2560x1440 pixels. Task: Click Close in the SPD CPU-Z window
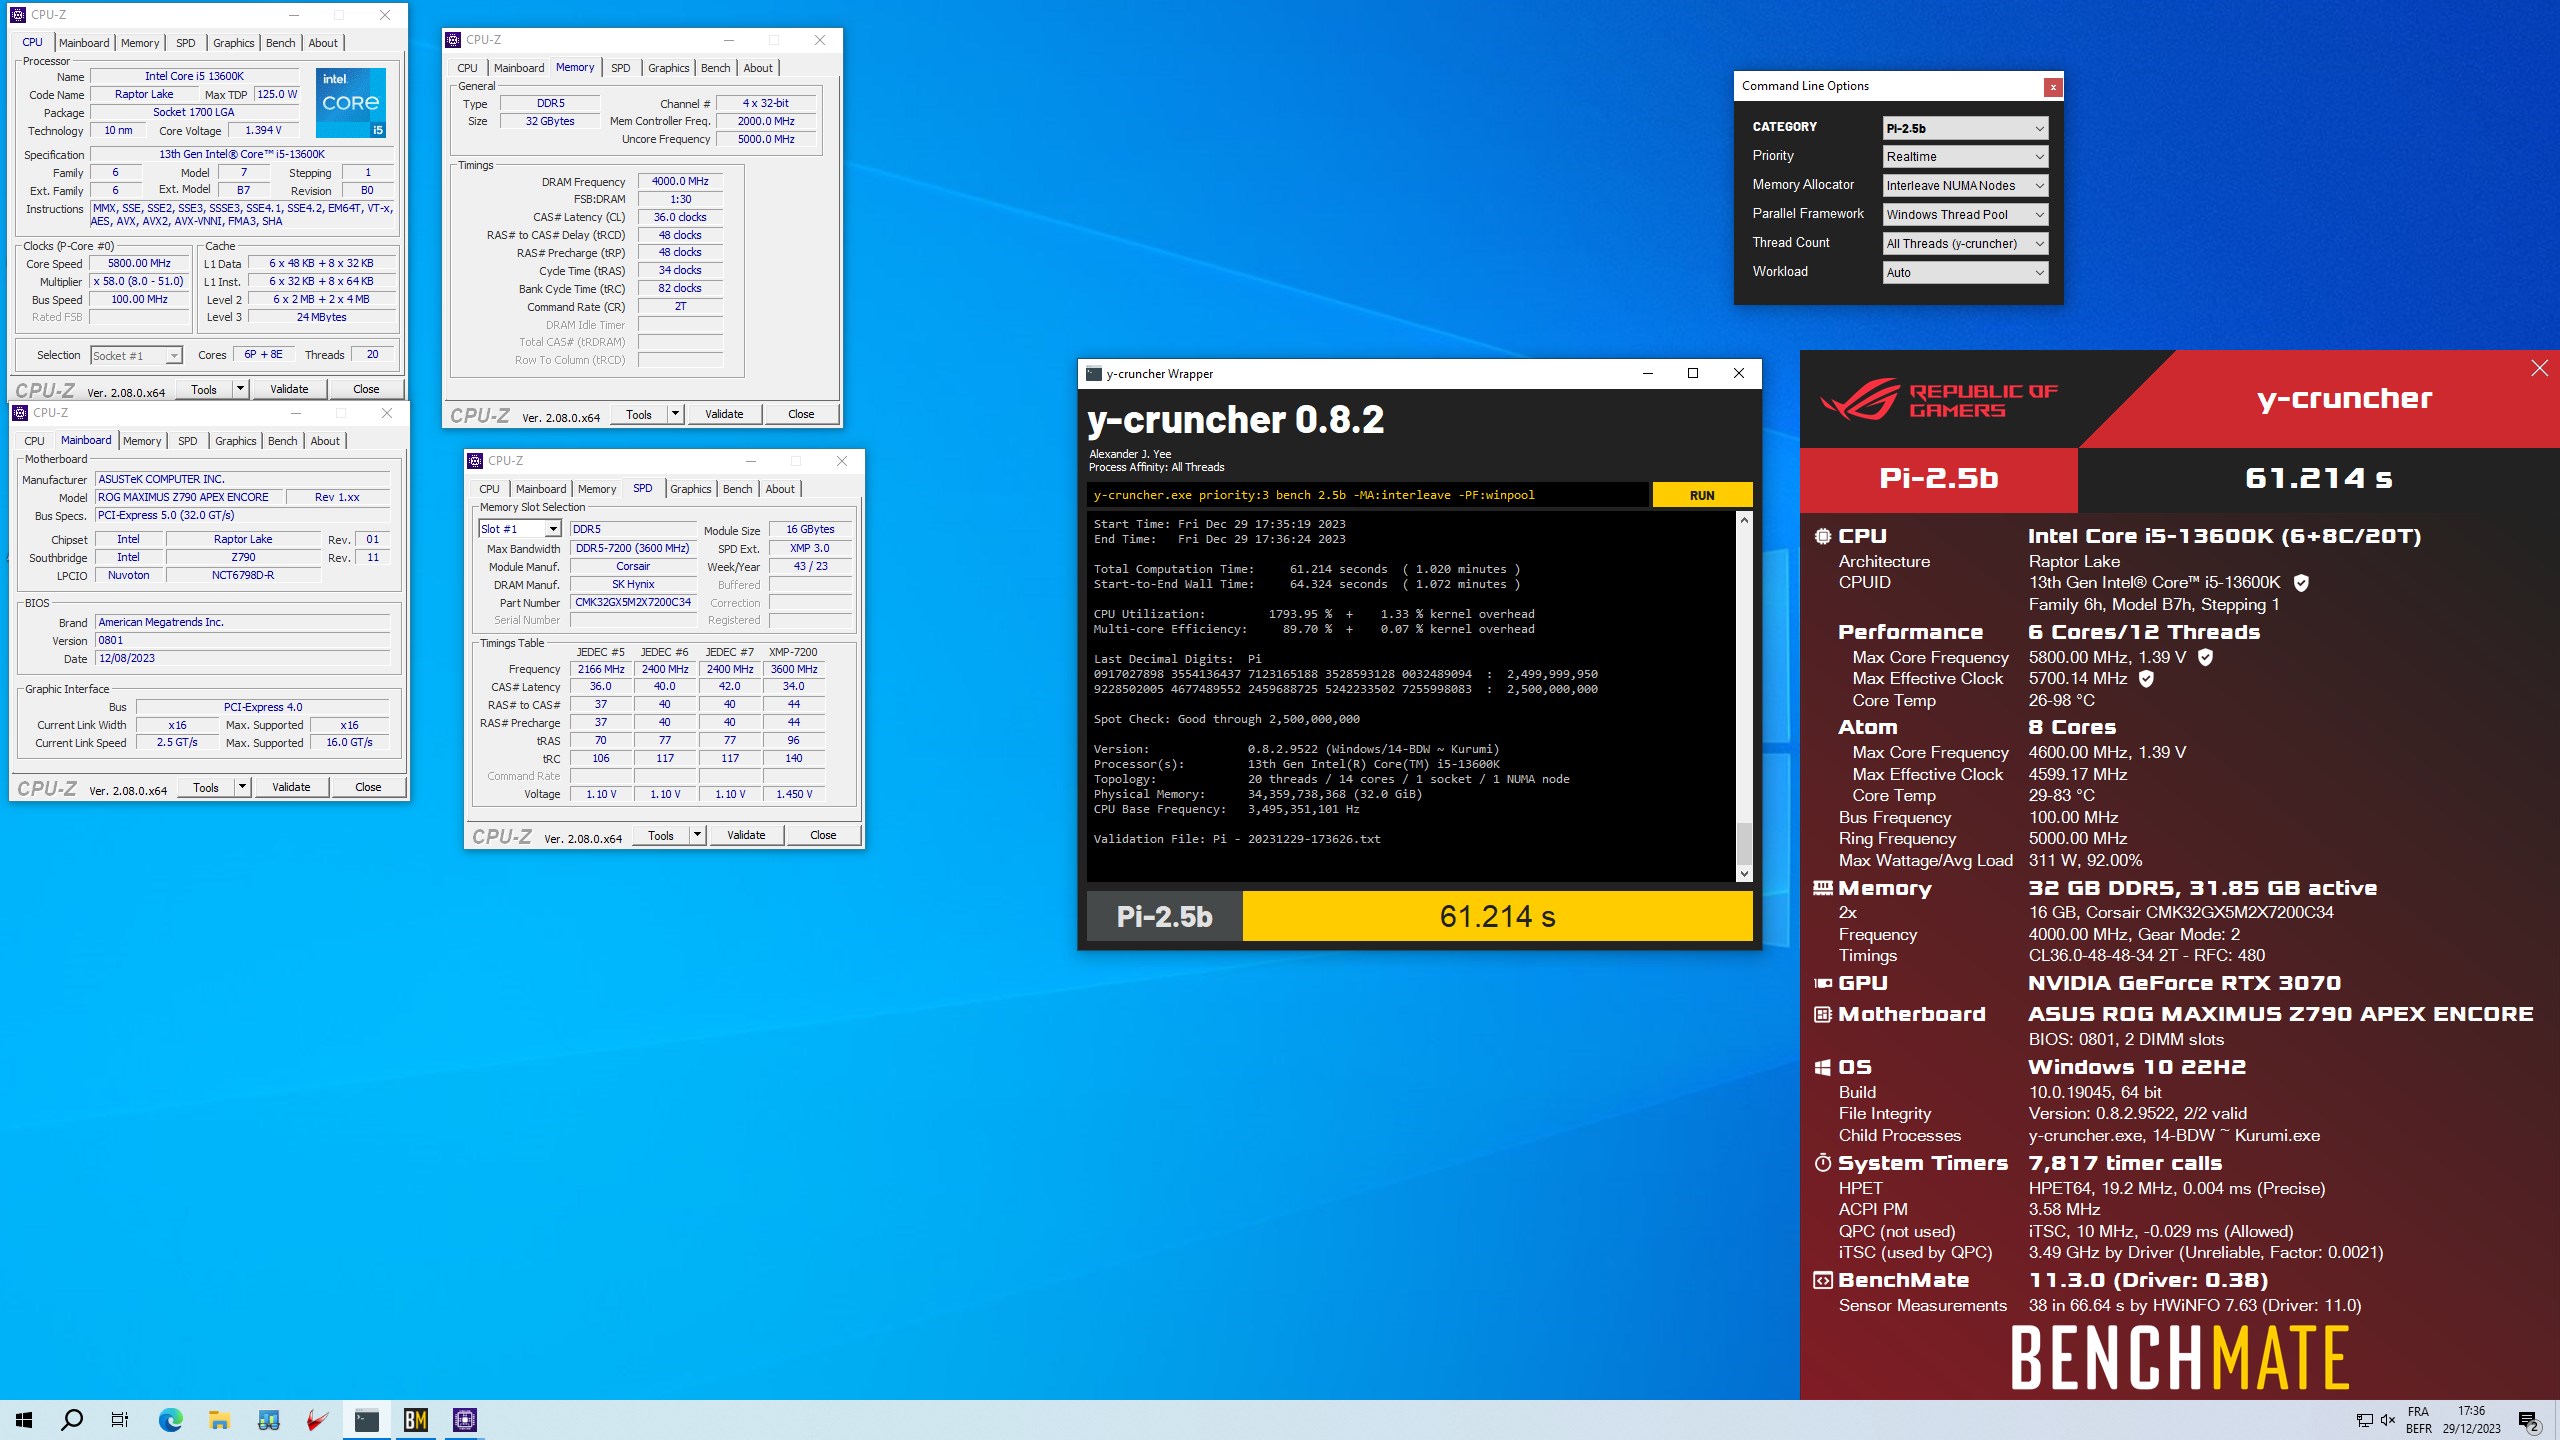[823, 835]
